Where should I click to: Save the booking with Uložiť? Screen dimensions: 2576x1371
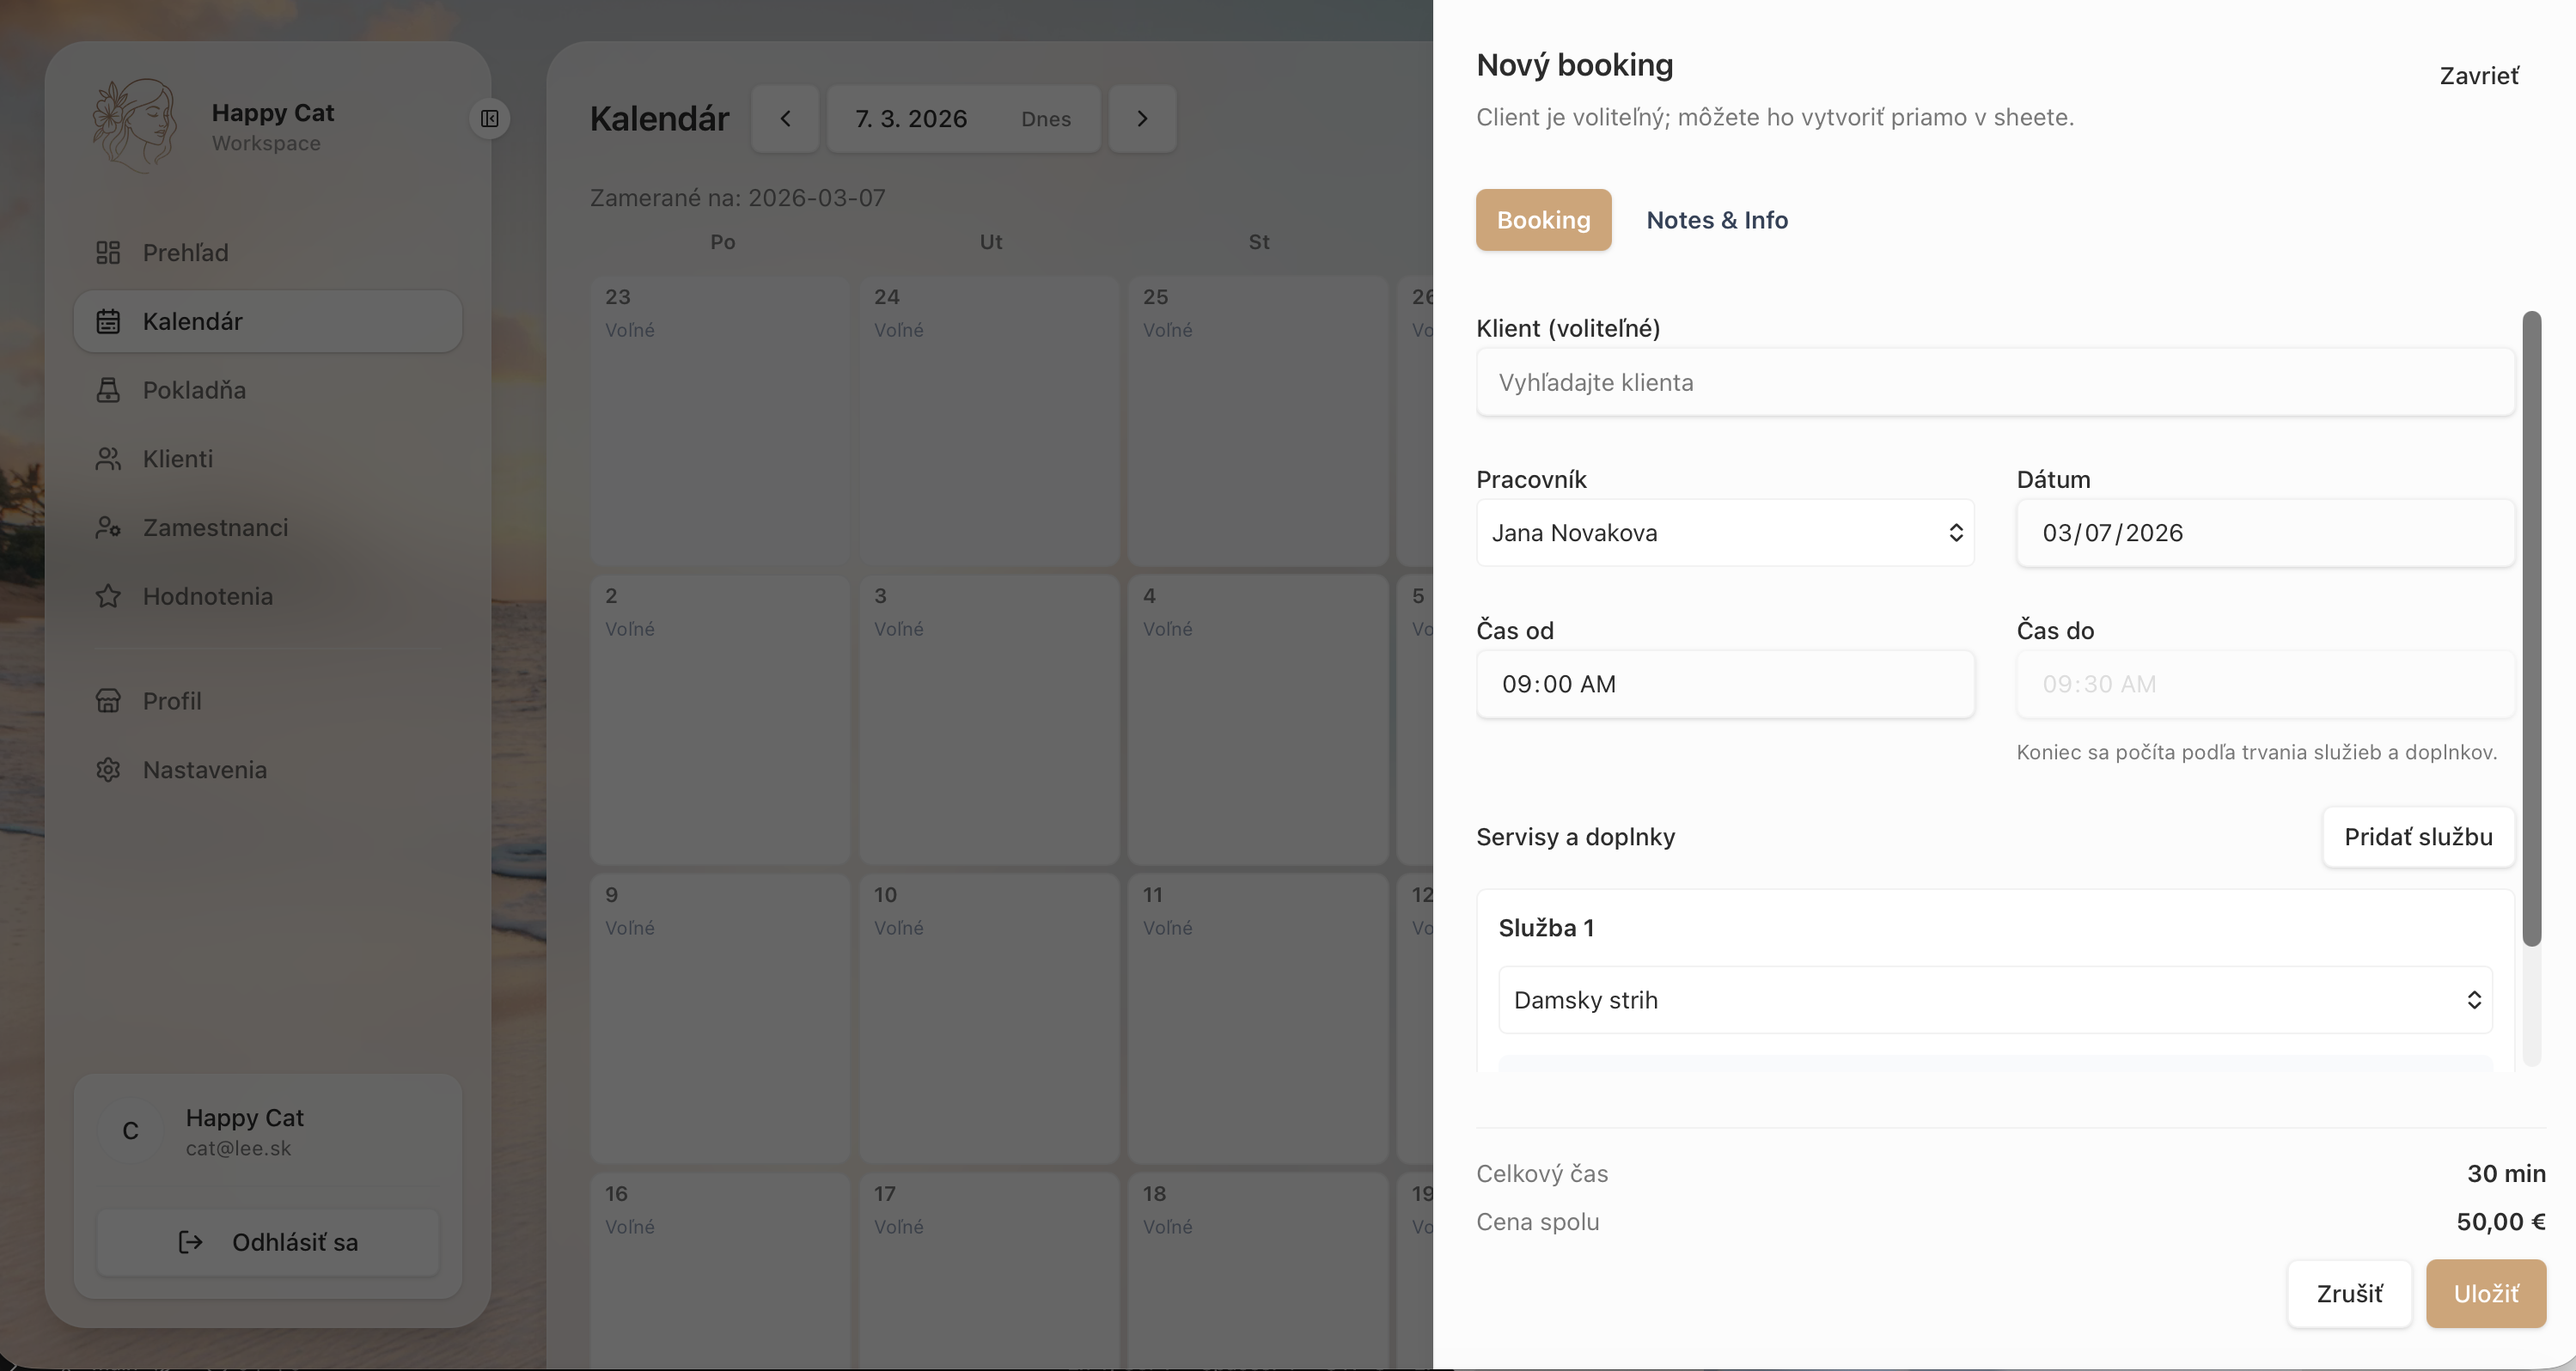tap(2487, 1293)
